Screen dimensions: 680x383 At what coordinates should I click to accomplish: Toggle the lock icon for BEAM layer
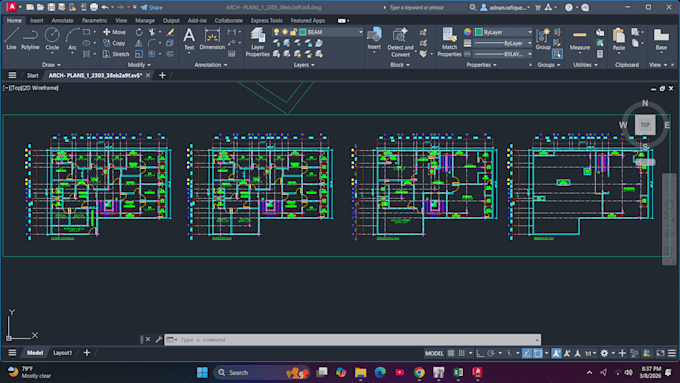[x=294, y=32]
